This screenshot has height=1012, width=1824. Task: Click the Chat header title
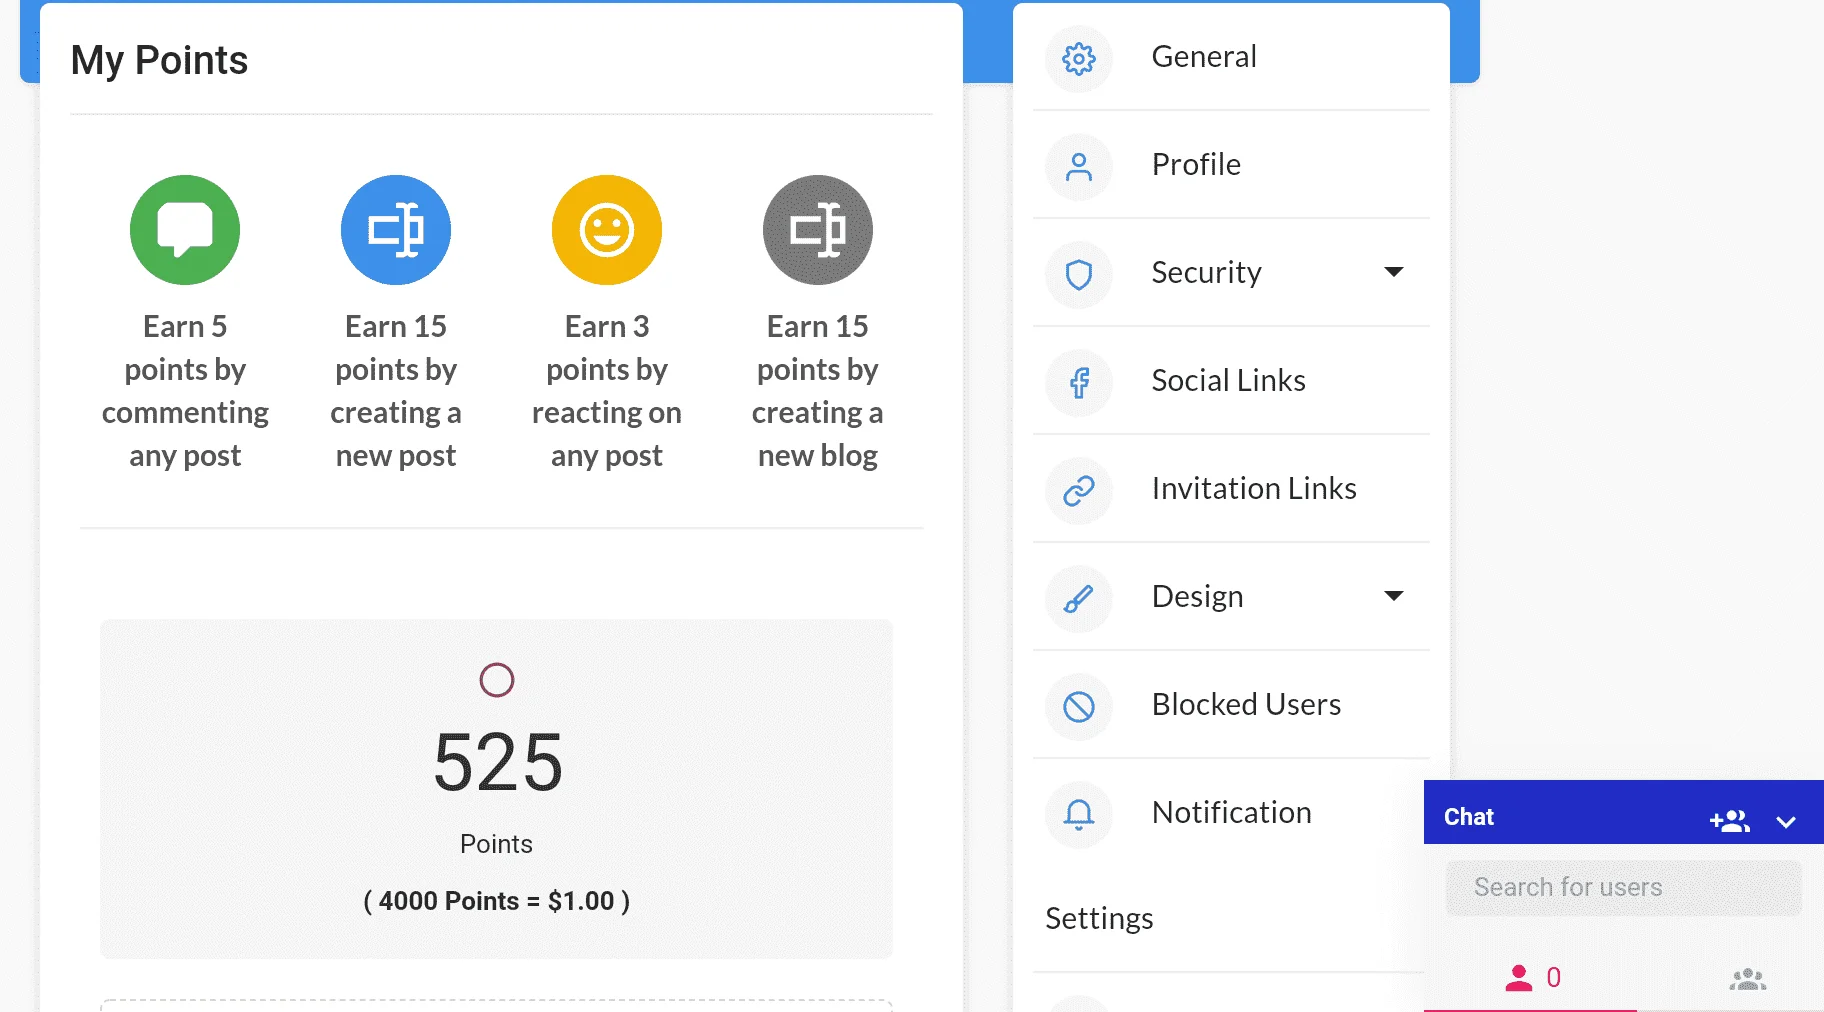(x=1468, y=817)
